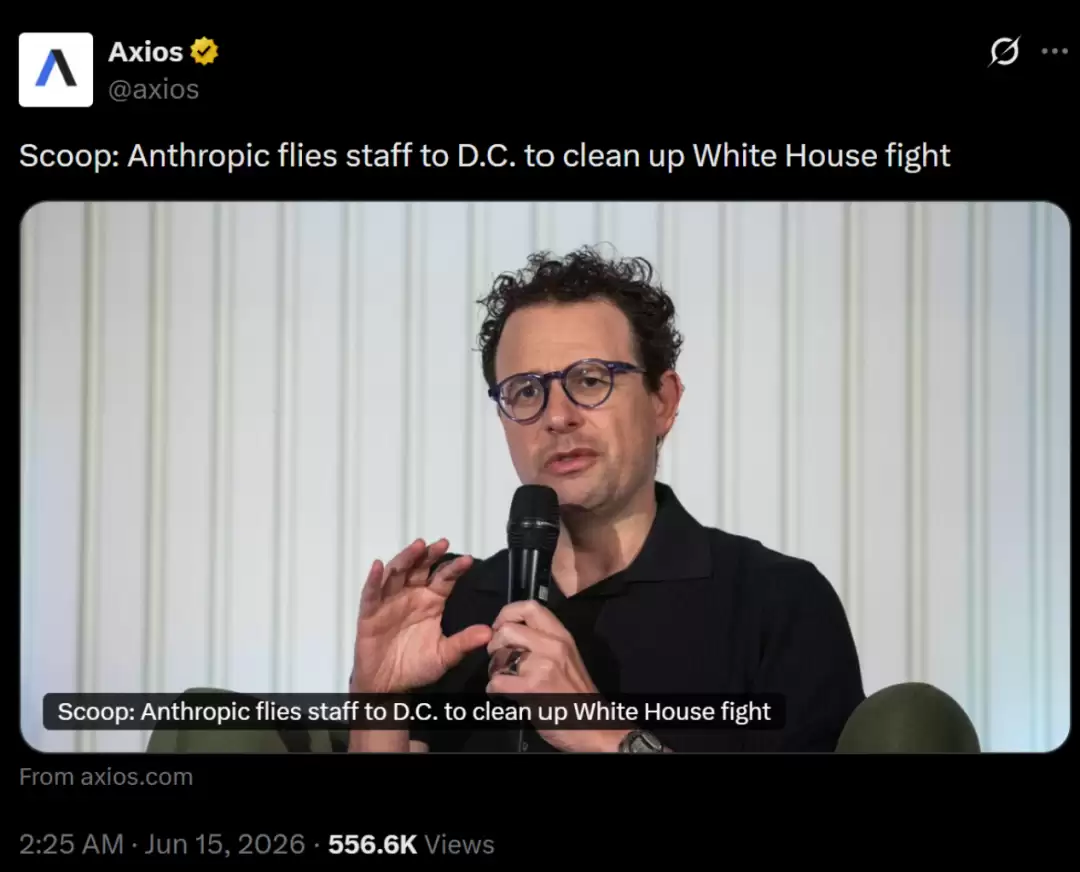The height and width of the screenshot is (872, 1080).
Task: Click the 'Views' label
Action: 459,844
